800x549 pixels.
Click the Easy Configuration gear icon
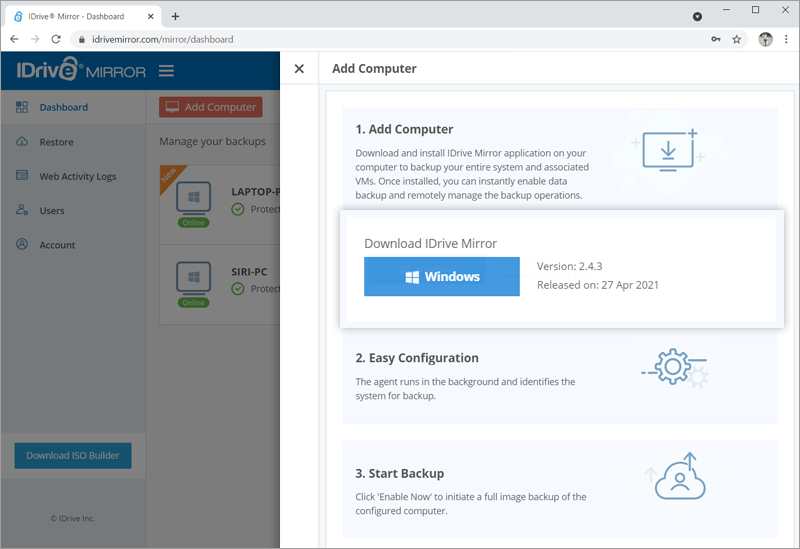pos(674,367)
